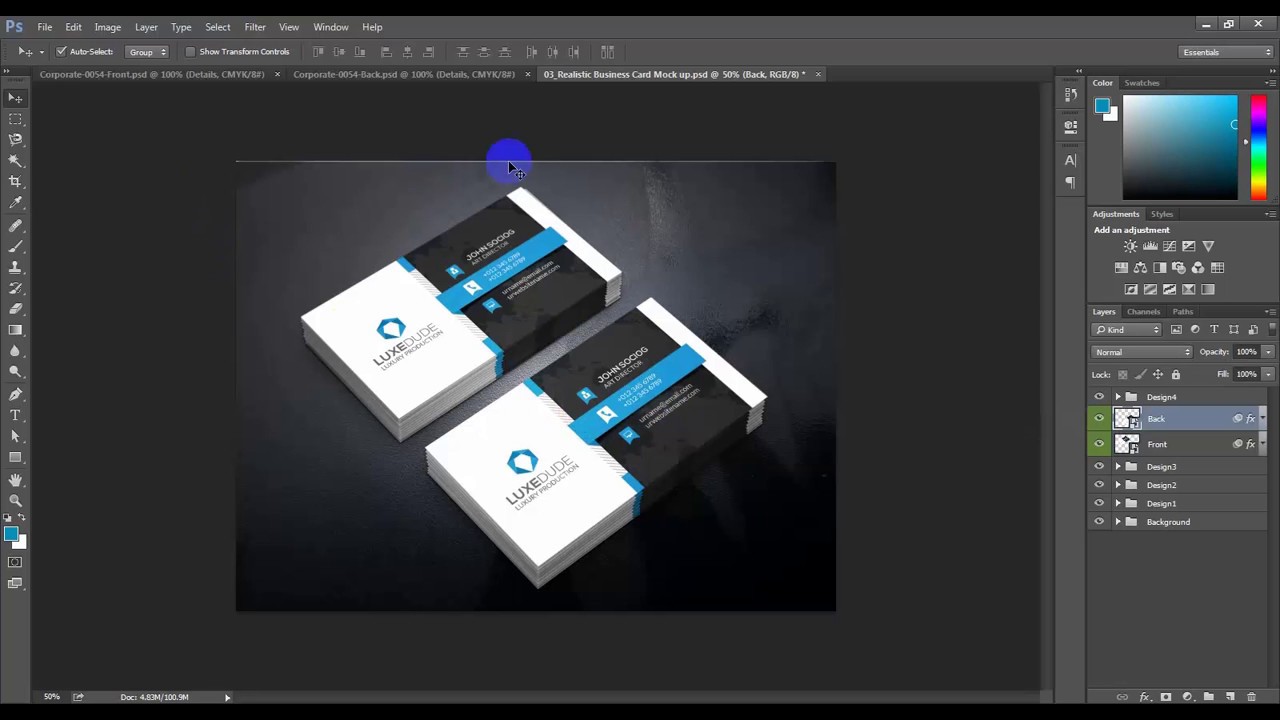Switch to Corporate-0054-Front.psd tab
1280x720 pixels.
[x=152, y=74]
